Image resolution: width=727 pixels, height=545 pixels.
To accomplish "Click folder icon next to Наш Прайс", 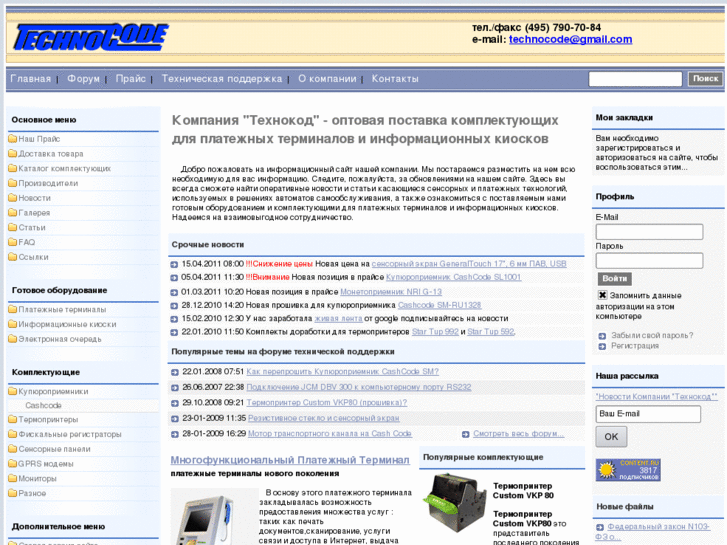I will click(13, 139).
